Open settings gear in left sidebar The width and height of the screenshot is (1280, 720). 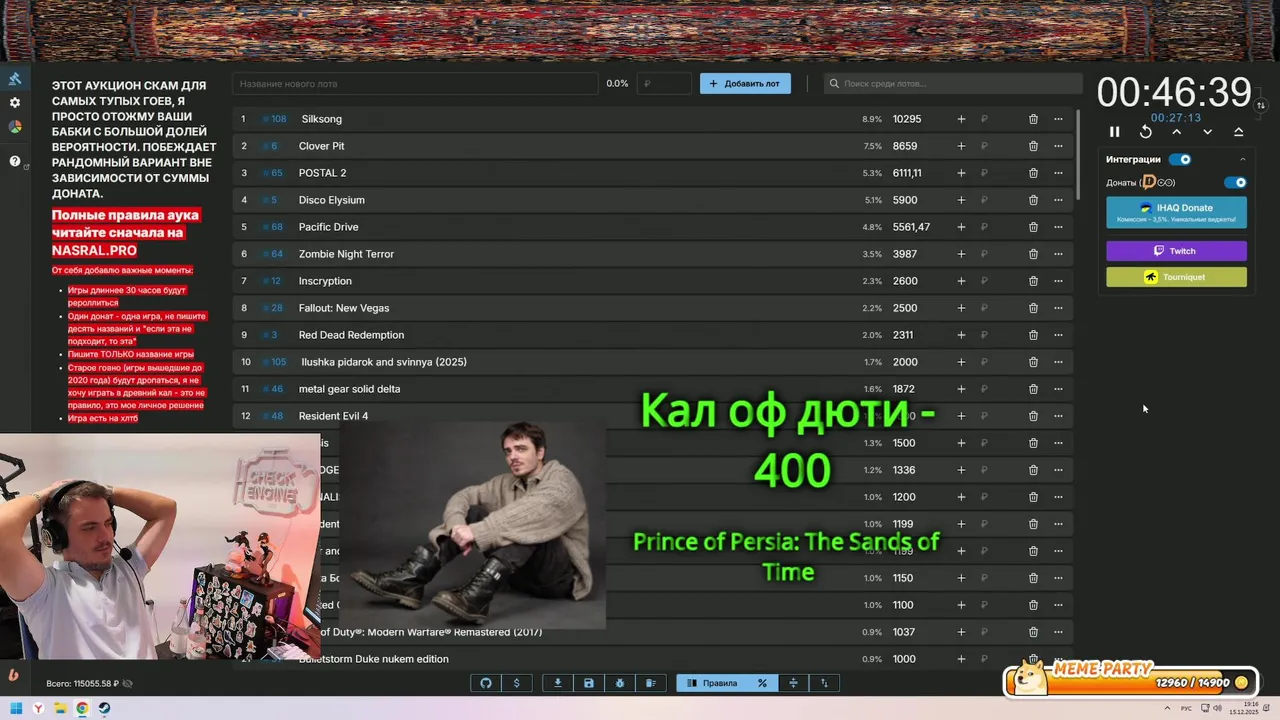pos(15,103)
